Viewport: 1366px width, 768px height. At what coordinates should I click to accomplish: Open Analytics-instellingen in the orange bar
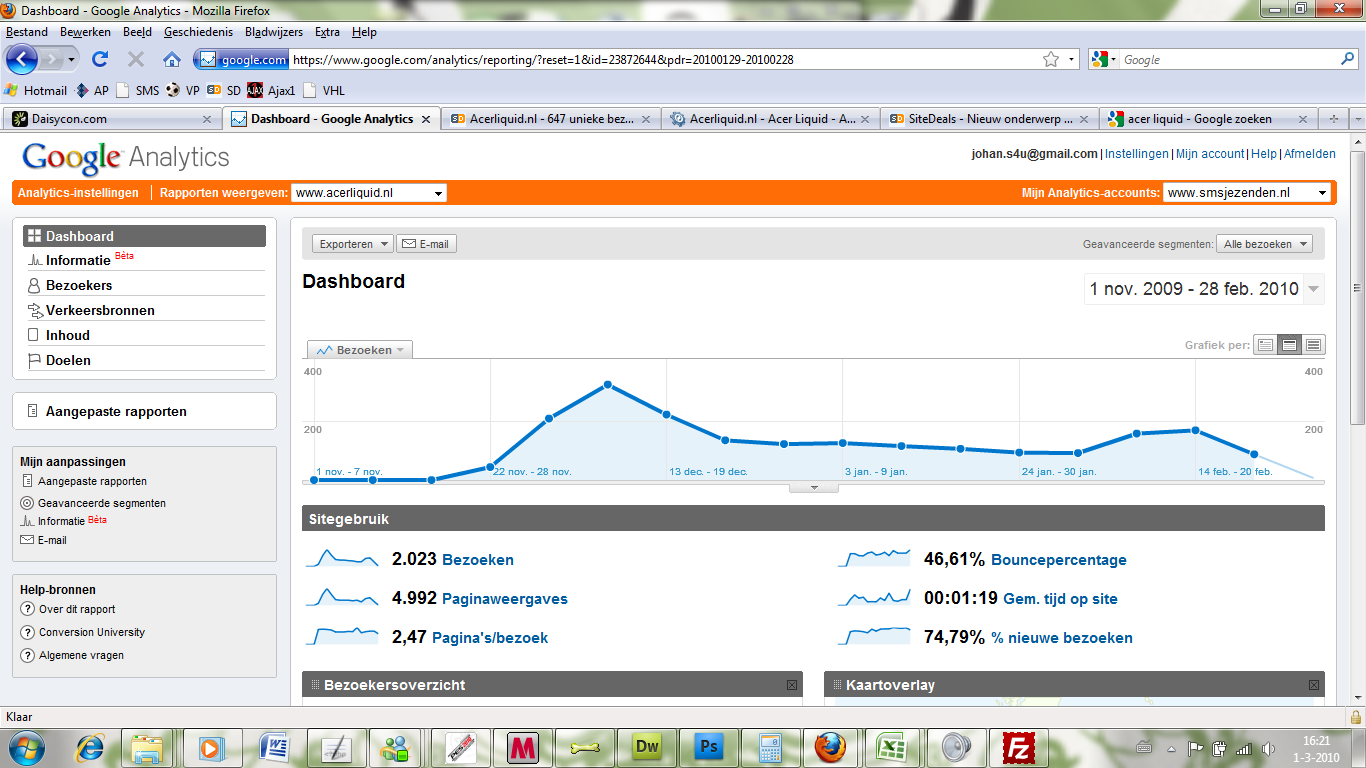coord(77,193)
